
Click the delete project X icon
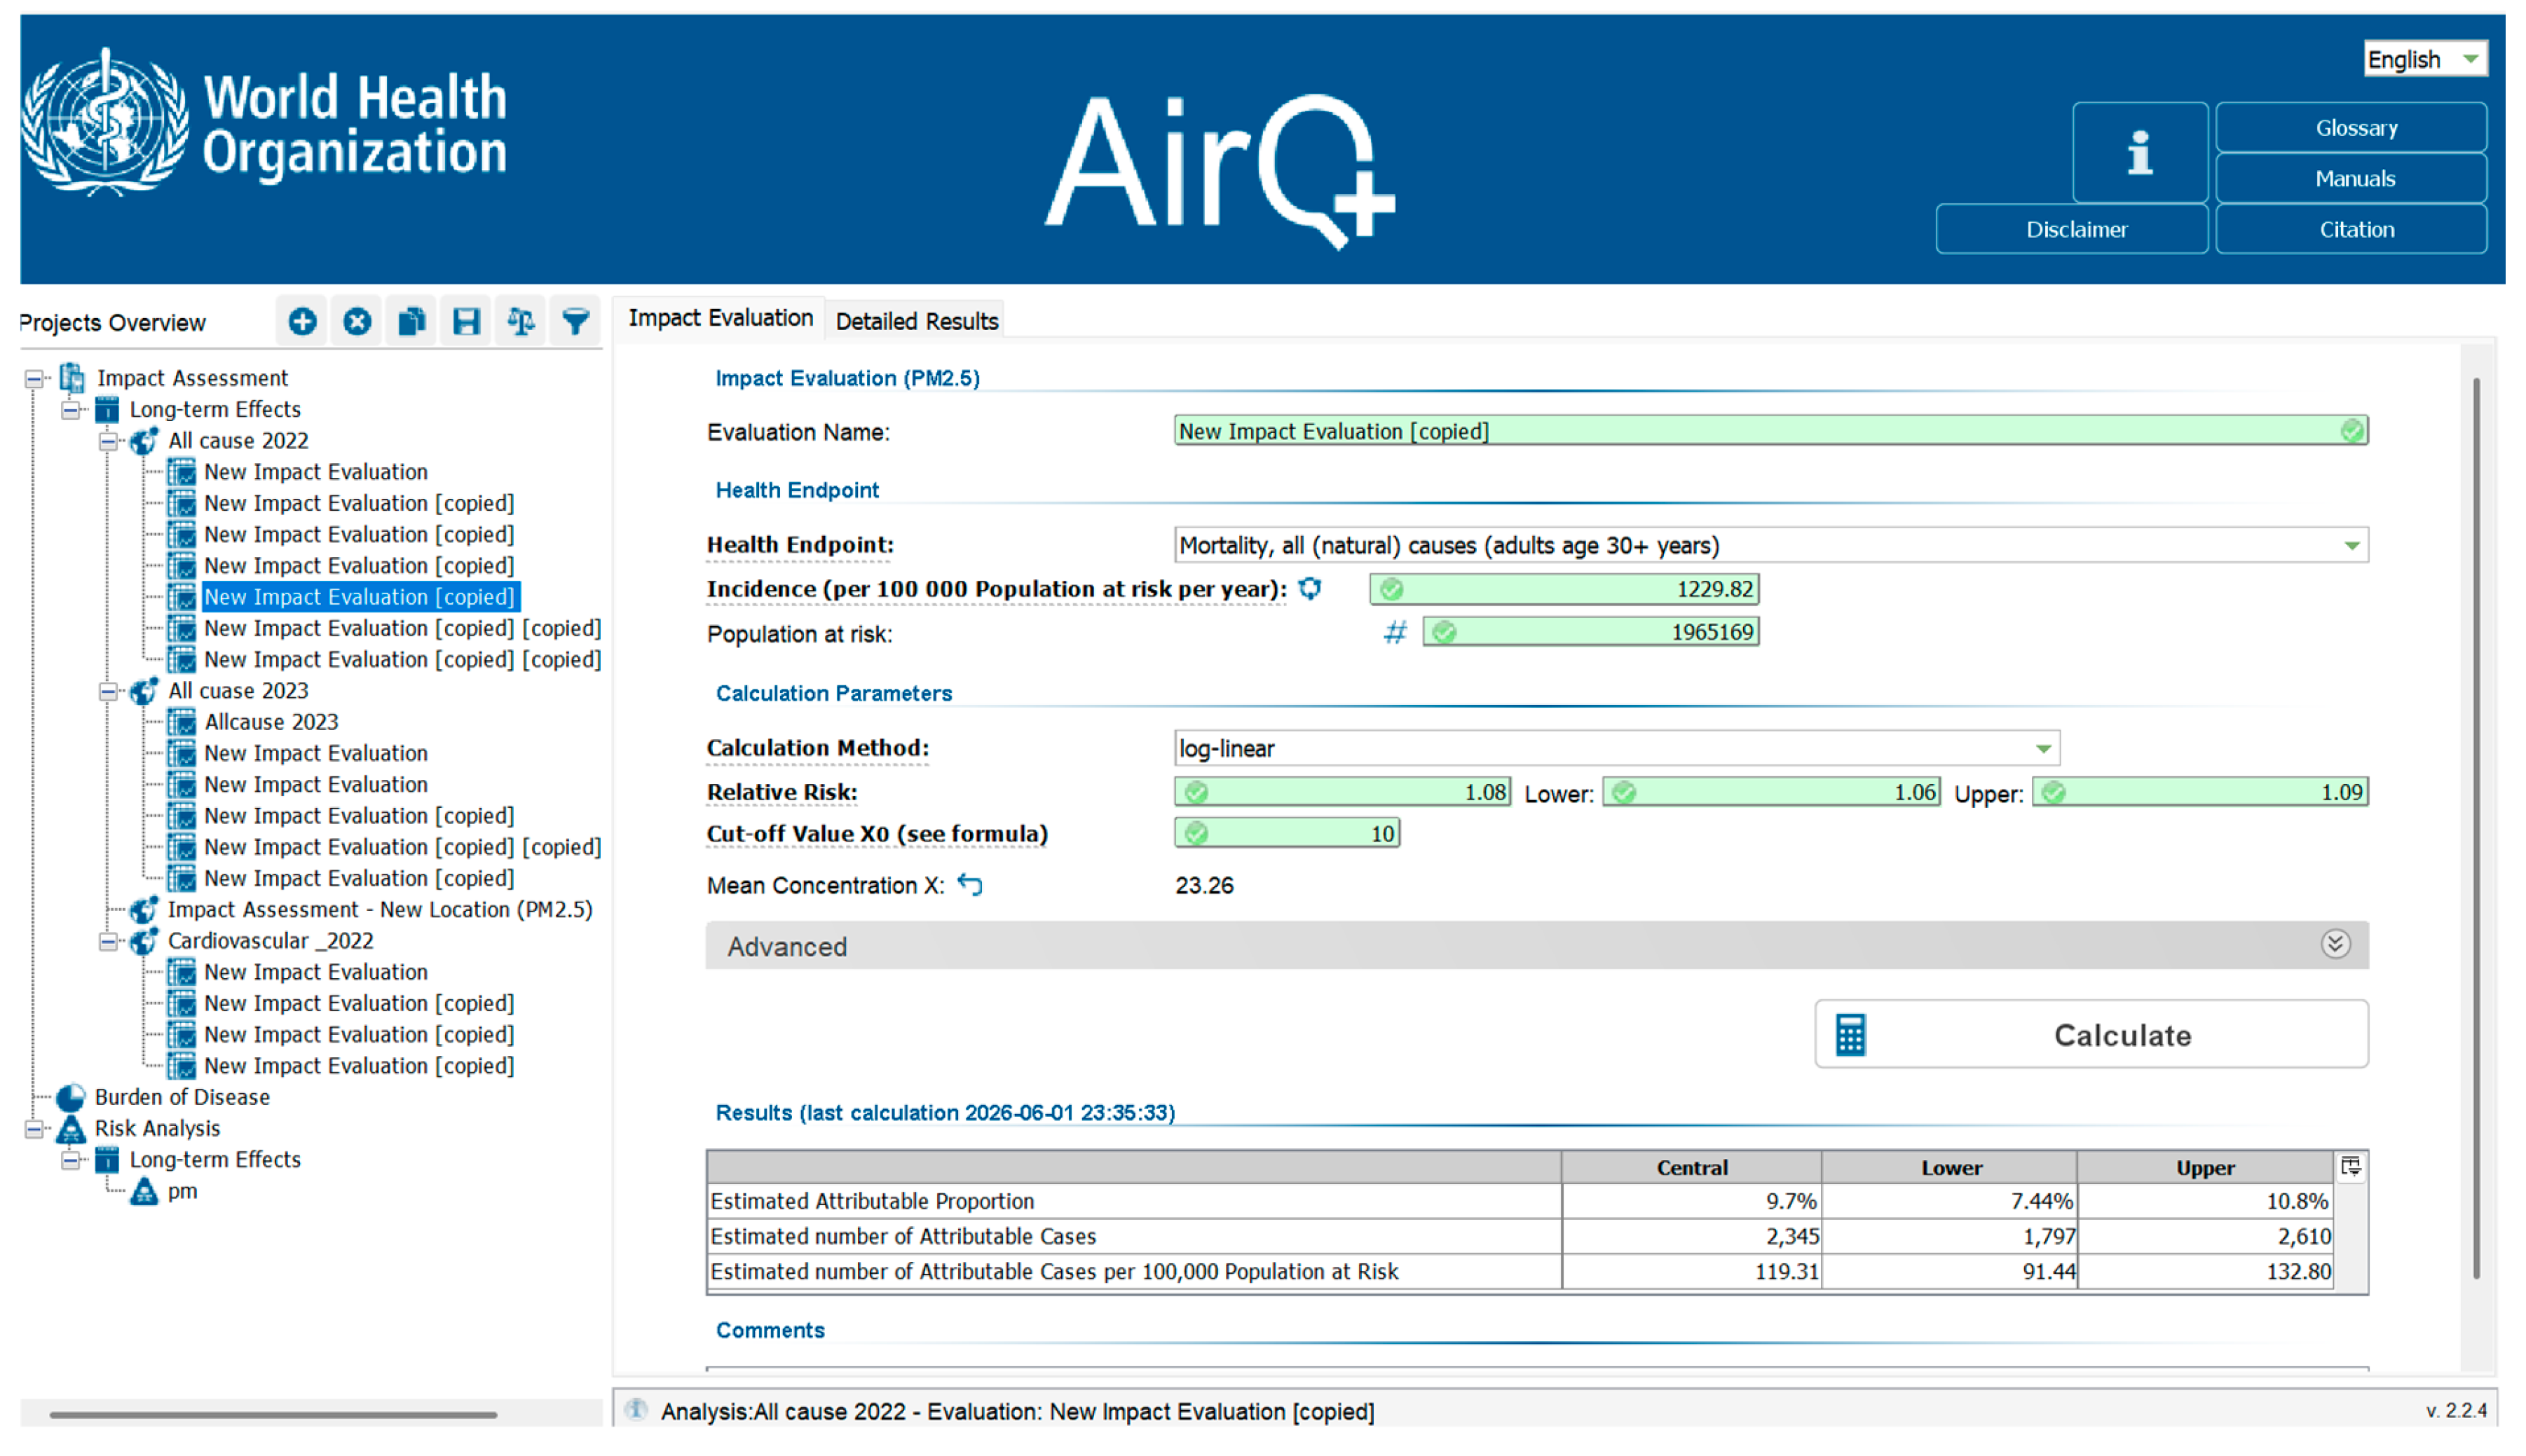pyautogui.click(x=357, y=322)
